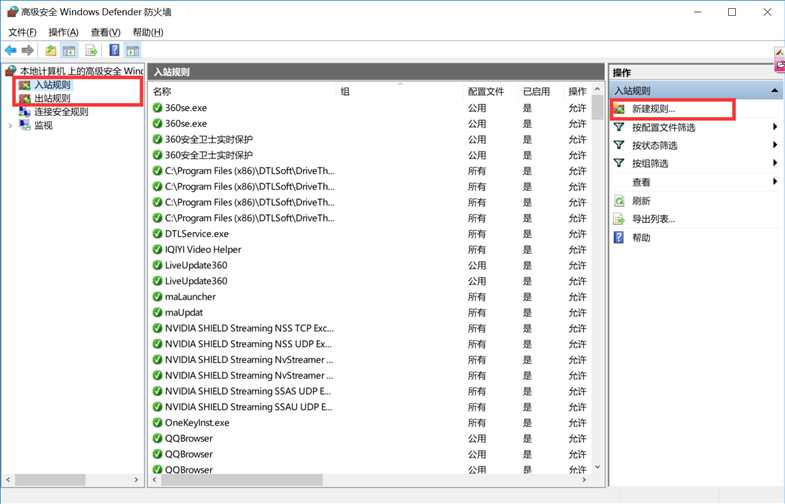Image resolution: width=785 pixels, height=504 pixels.
Task: Click the firewall app icon in title bar
Action: click(12, 12)
